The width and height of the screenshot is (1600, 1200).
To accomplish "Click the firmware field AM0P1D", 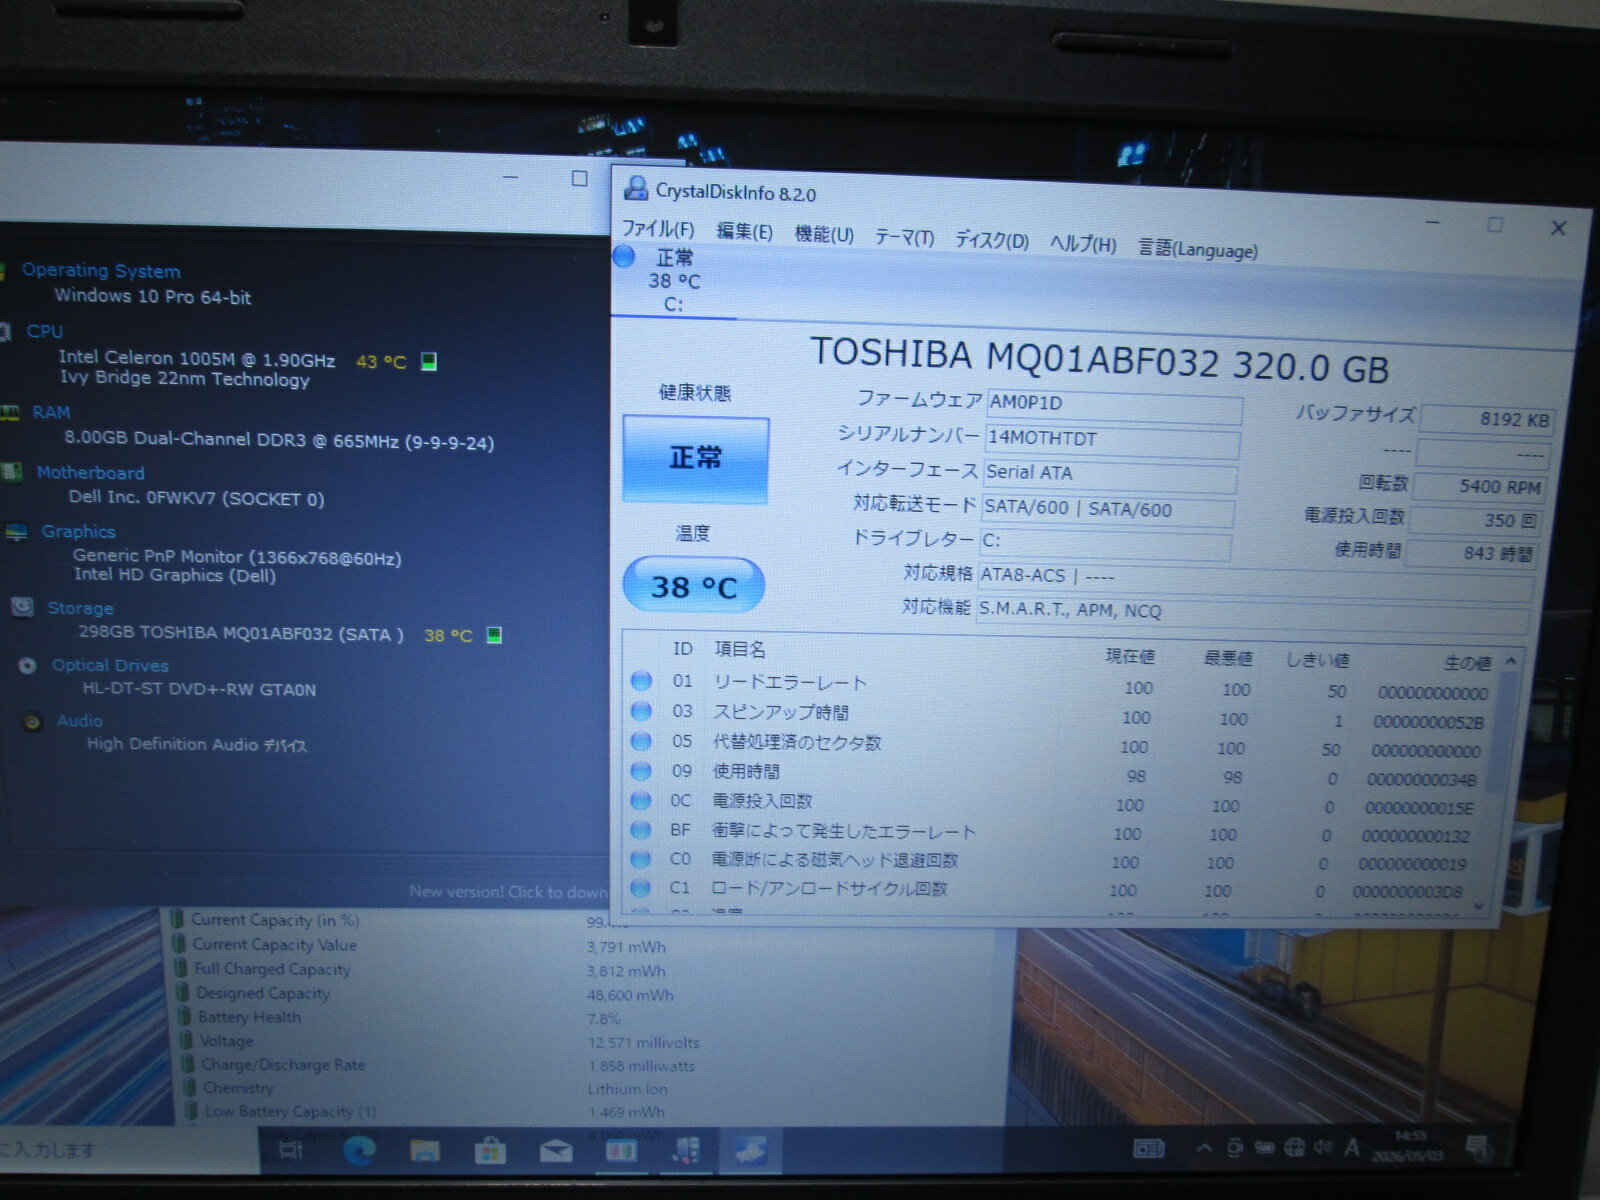I will [1114, 405].
